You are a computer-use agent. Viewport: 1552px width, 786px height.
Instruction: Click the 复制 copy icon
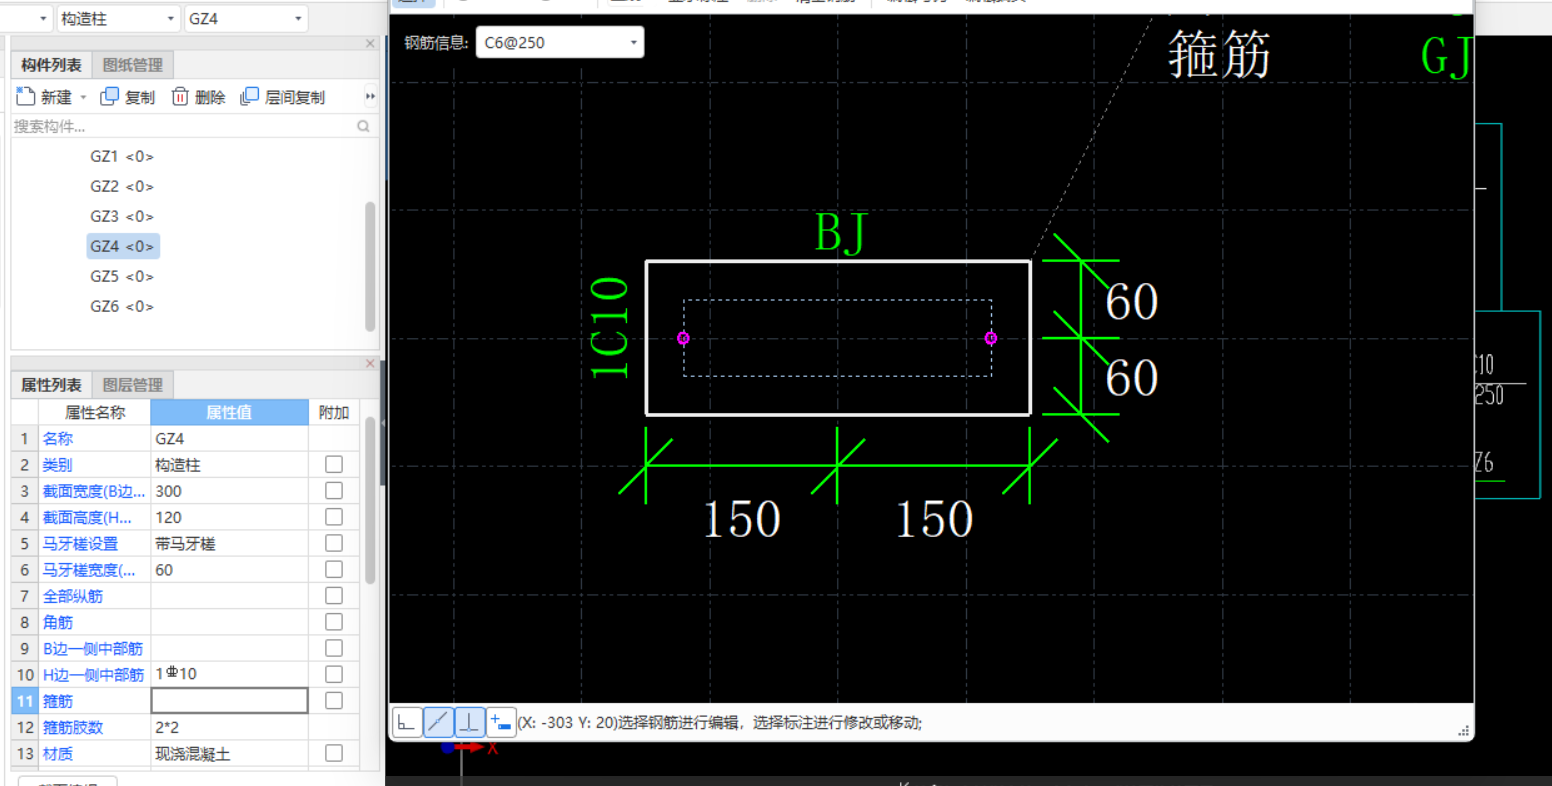110,96
